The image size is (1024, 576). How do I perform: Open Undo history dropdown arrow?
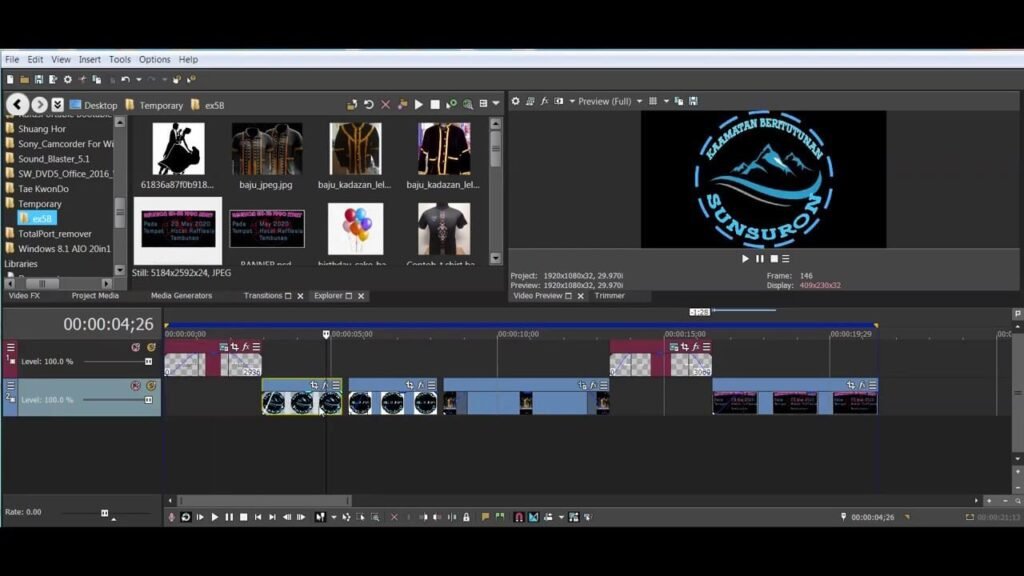[x=138, y=80]
